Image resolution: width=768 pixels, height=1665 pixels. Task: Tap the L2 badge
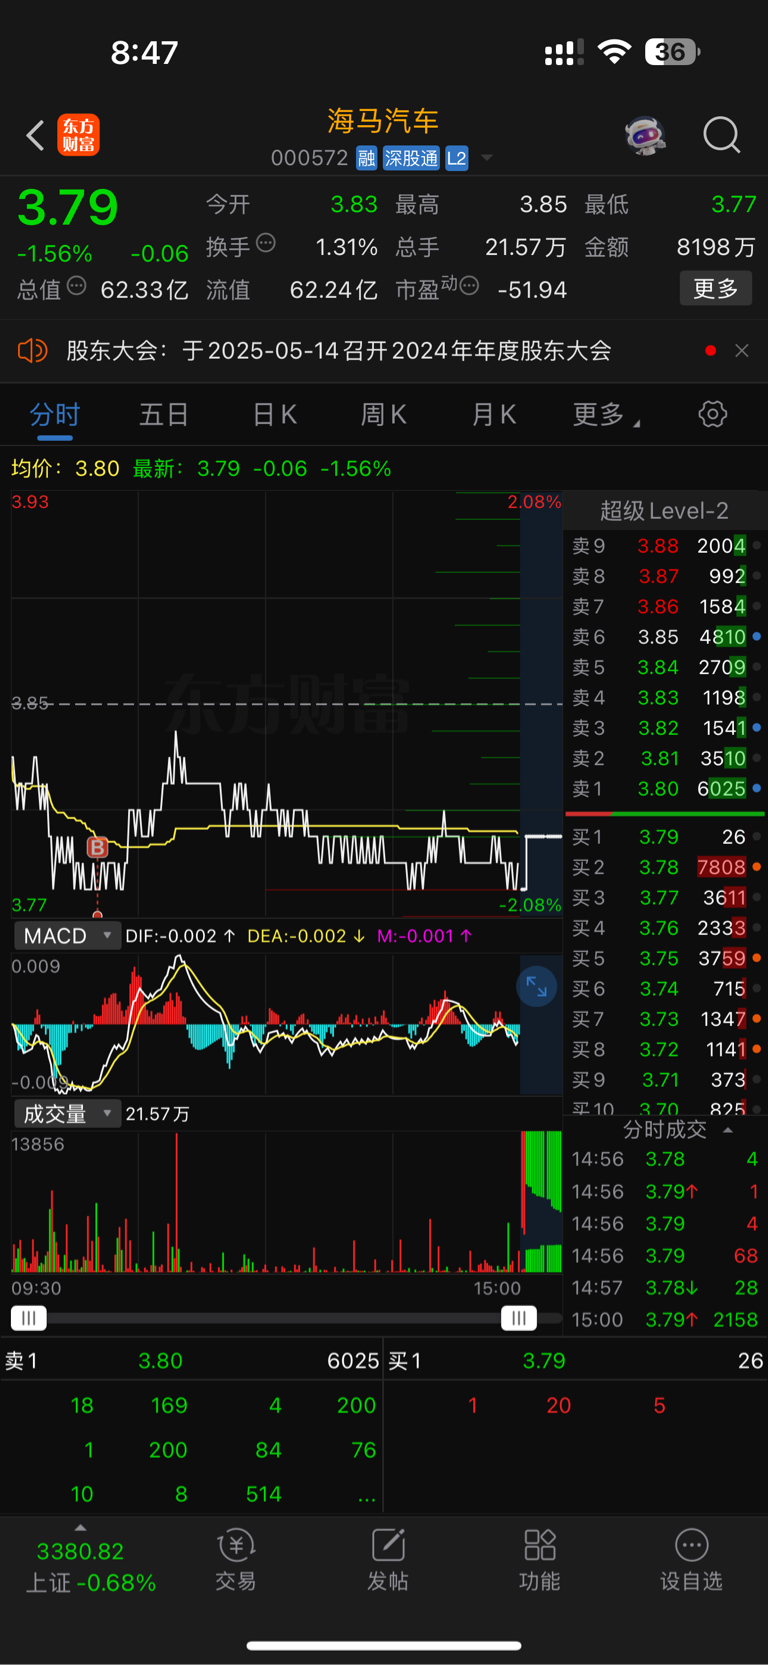(457, 158)
